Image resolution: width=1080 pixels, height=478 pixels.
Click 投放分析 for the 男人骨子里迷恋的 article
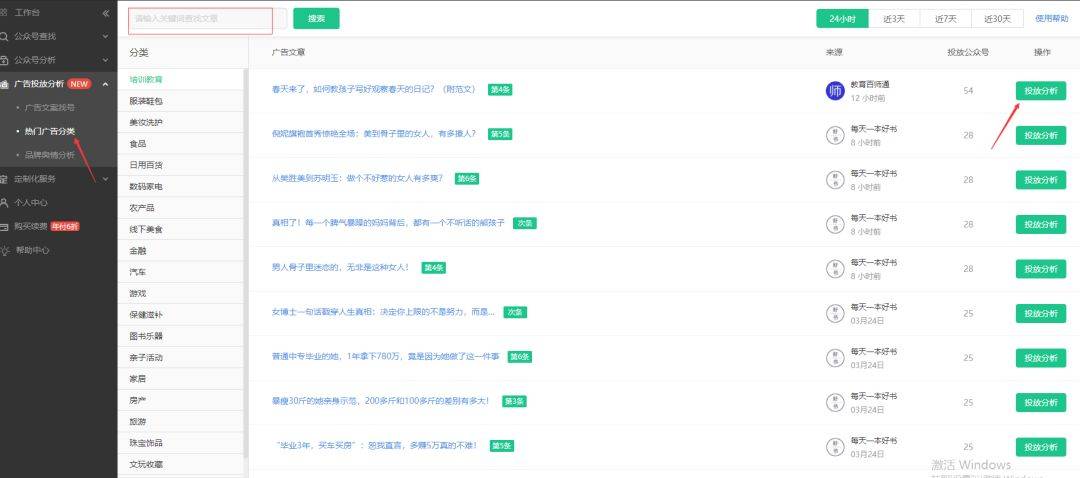click(x=1041, y=269)
